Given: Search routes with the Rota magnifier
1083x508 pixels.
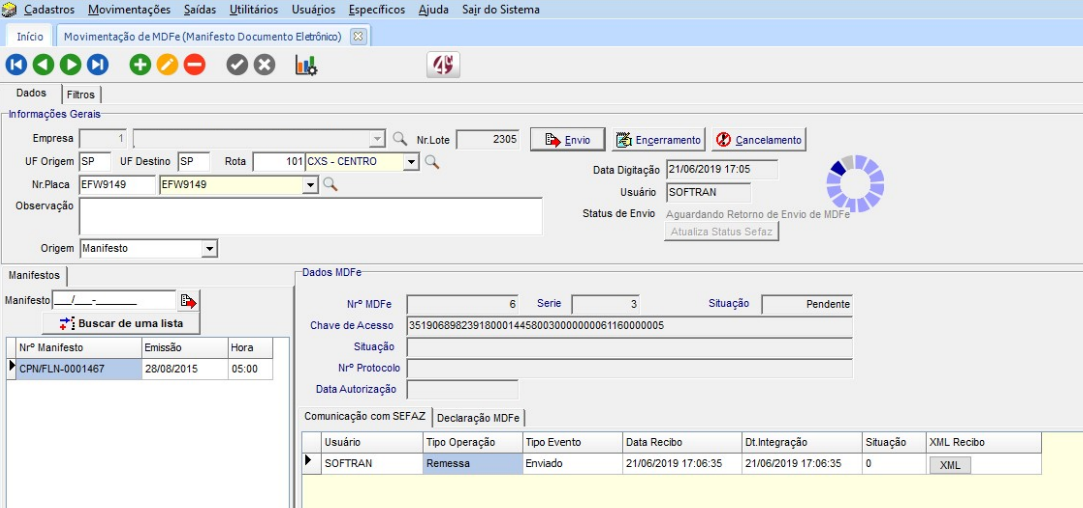Looking at the screenshot, I should (x=432, y=161).
